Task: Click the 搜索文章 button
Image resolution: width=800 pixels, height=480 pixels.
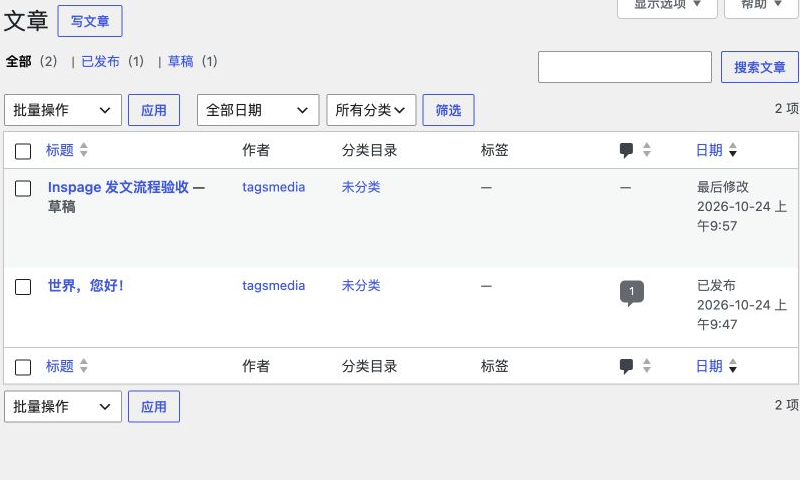Action: pyautogui.click(x=760, y=67)
